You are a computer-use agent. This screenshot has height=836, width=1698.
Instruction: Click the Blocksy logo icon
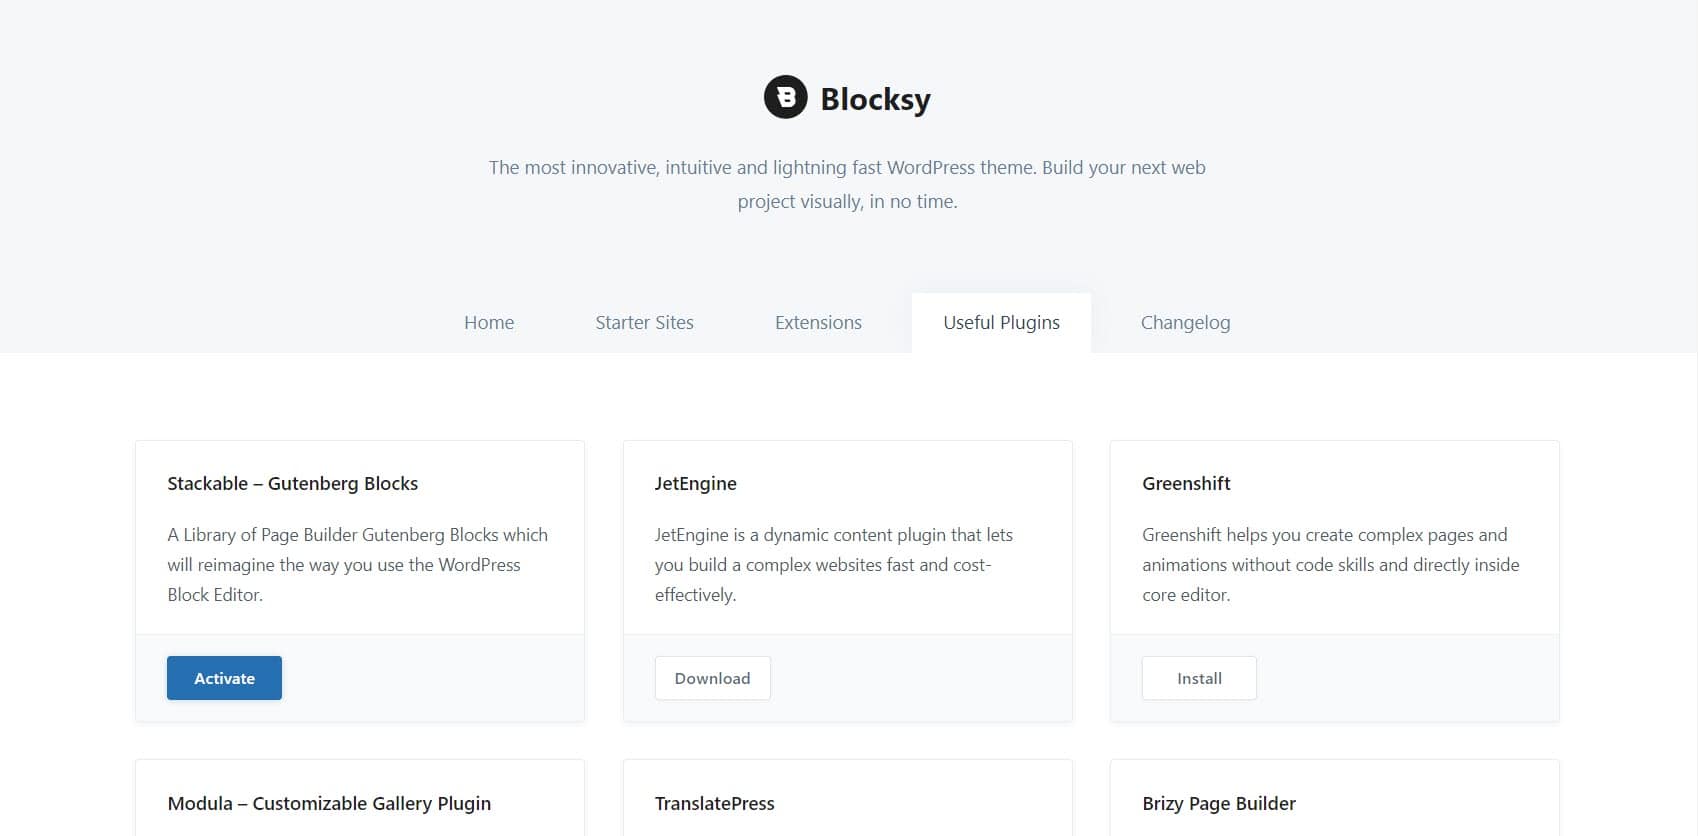[785, 97]
